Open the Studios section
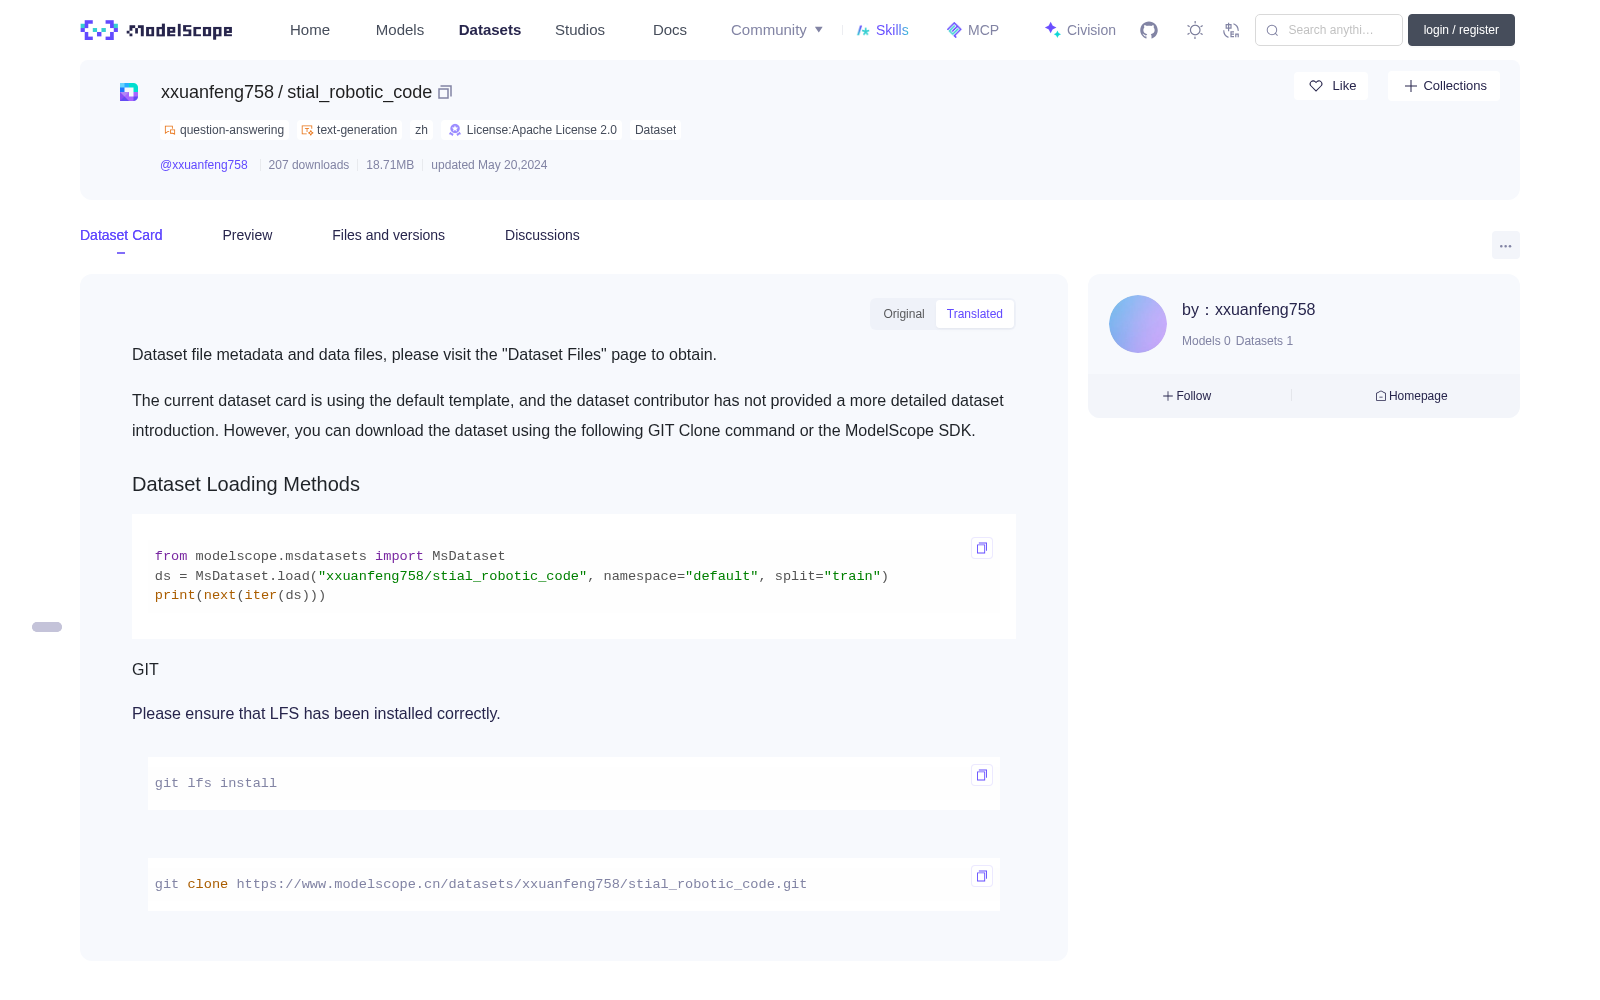Image resolution: width=1600 pixels, height=1000 pixels. (580, 30)
